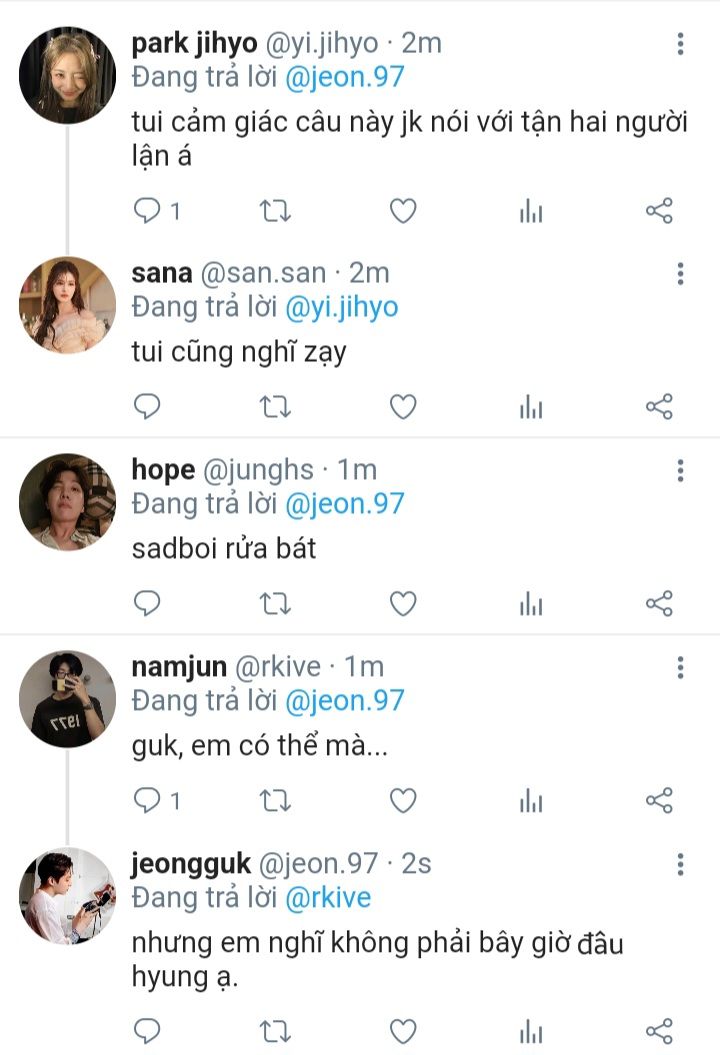
Task: Retweet park jihyo's reply
Action: [x=275, y=211]
